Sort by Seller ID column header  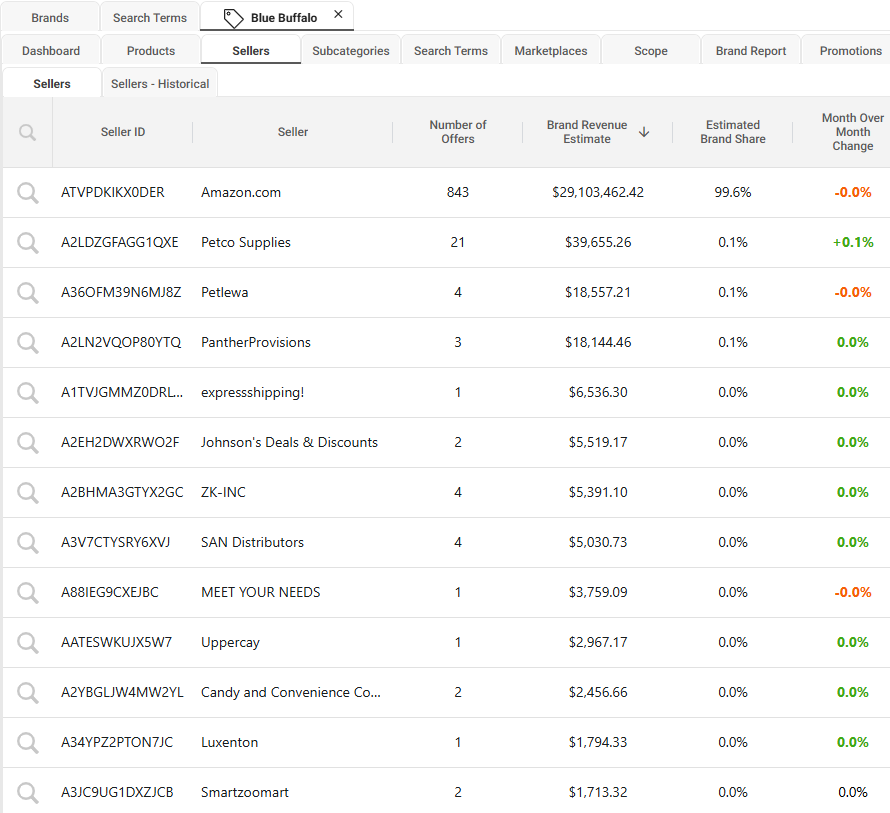coord(123,132)
